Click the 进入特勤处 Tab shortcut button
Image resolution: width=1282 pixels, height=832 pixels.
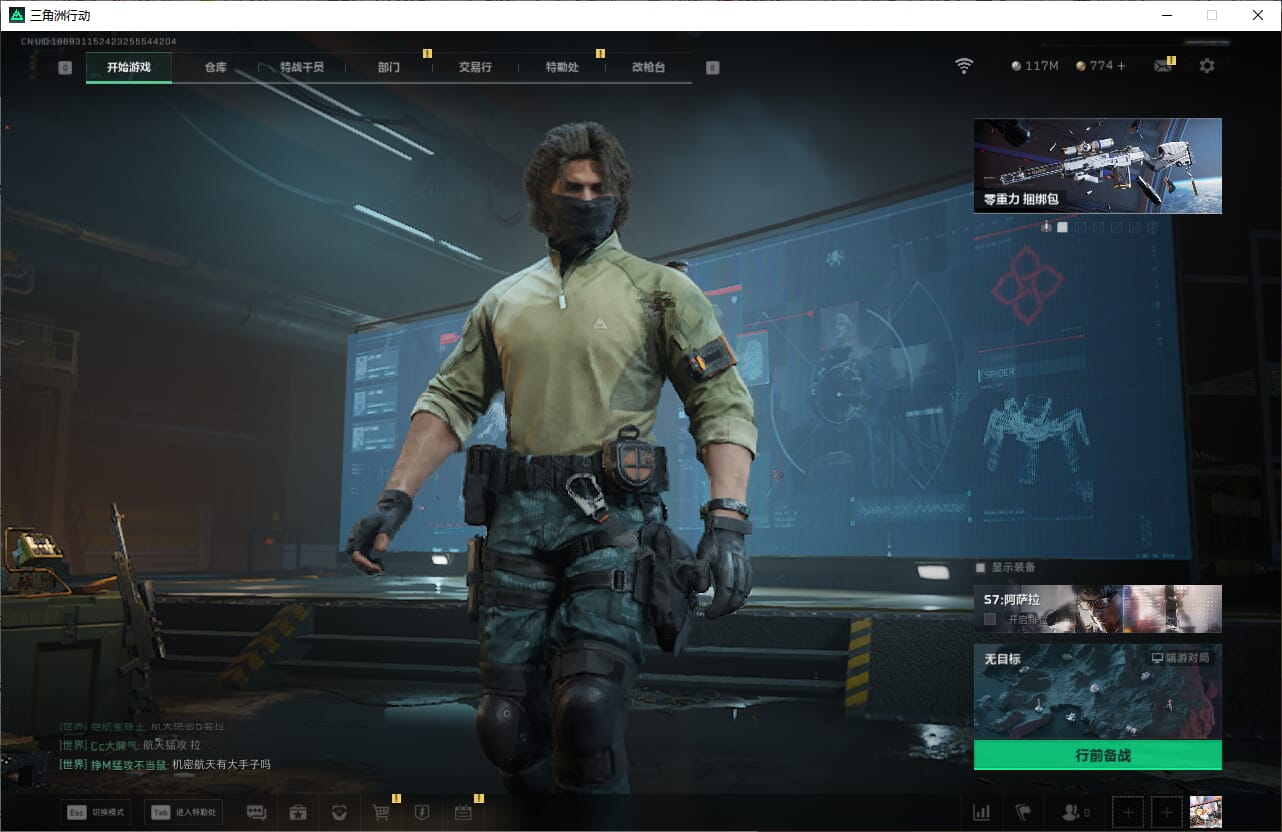183,812
